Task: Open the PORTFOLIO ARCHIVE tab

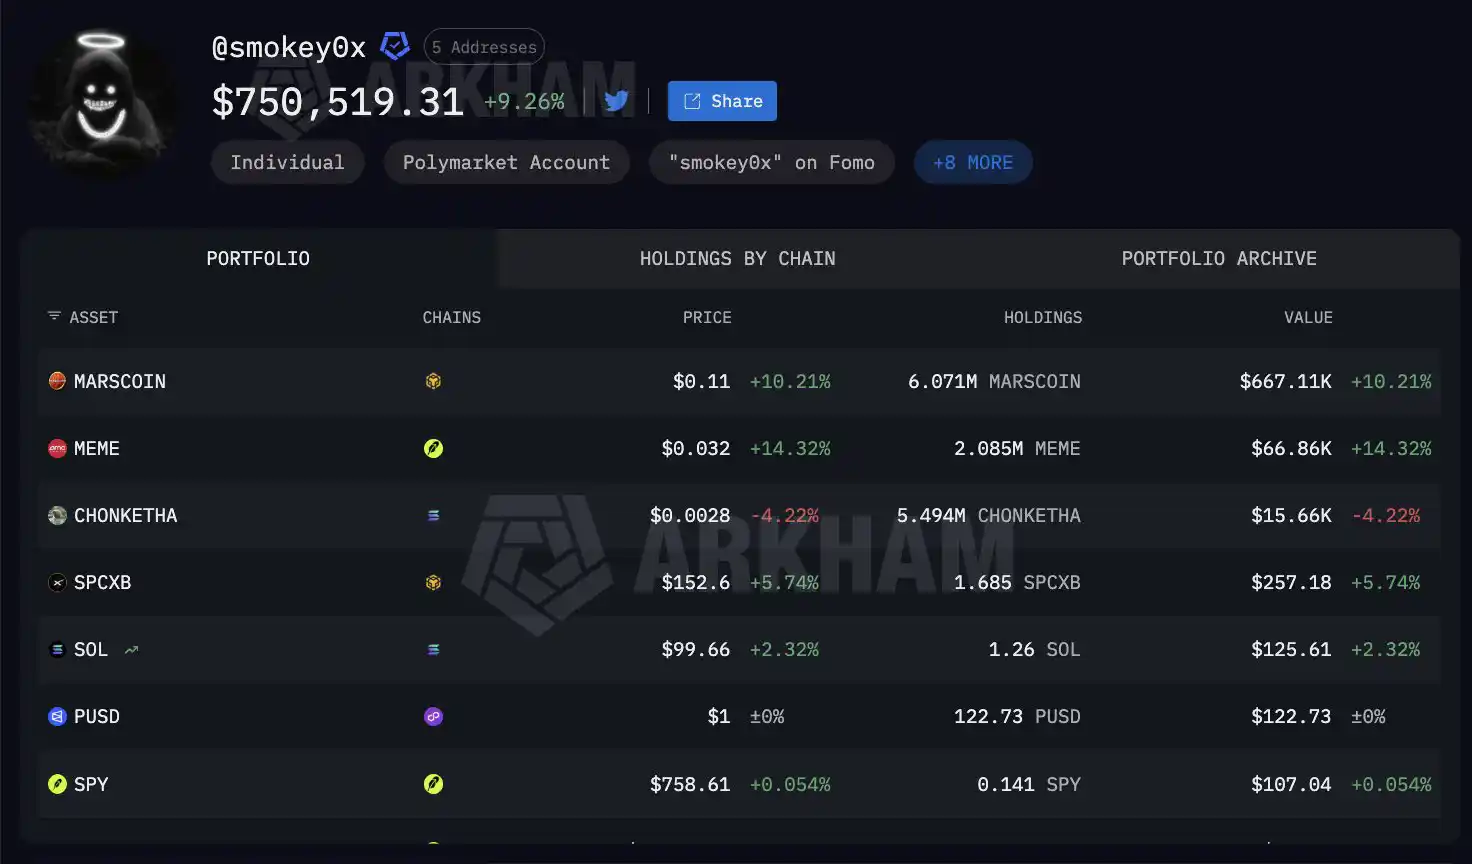Action: click(1219, 259)
